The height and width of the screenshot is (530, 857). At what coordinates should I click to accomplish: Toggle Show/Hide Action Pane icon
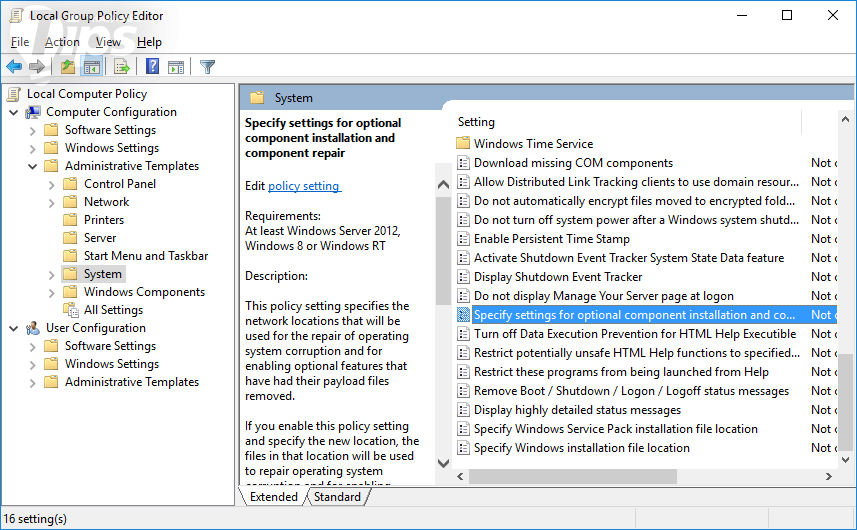(176, 67)
